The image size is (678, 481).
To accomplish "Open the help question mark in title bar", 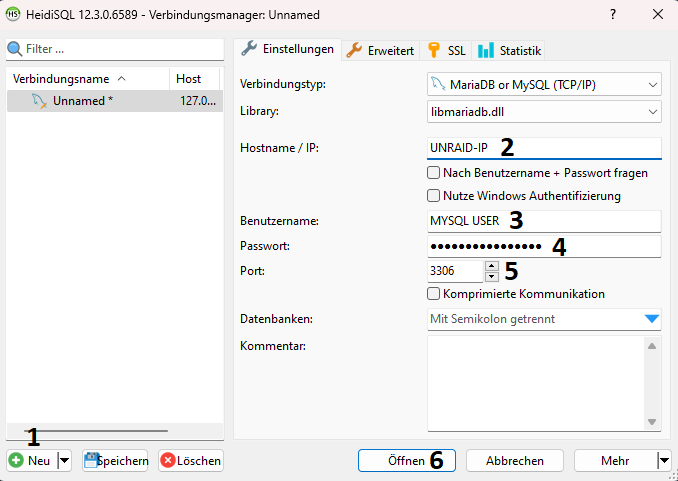I will click(613, 14).
